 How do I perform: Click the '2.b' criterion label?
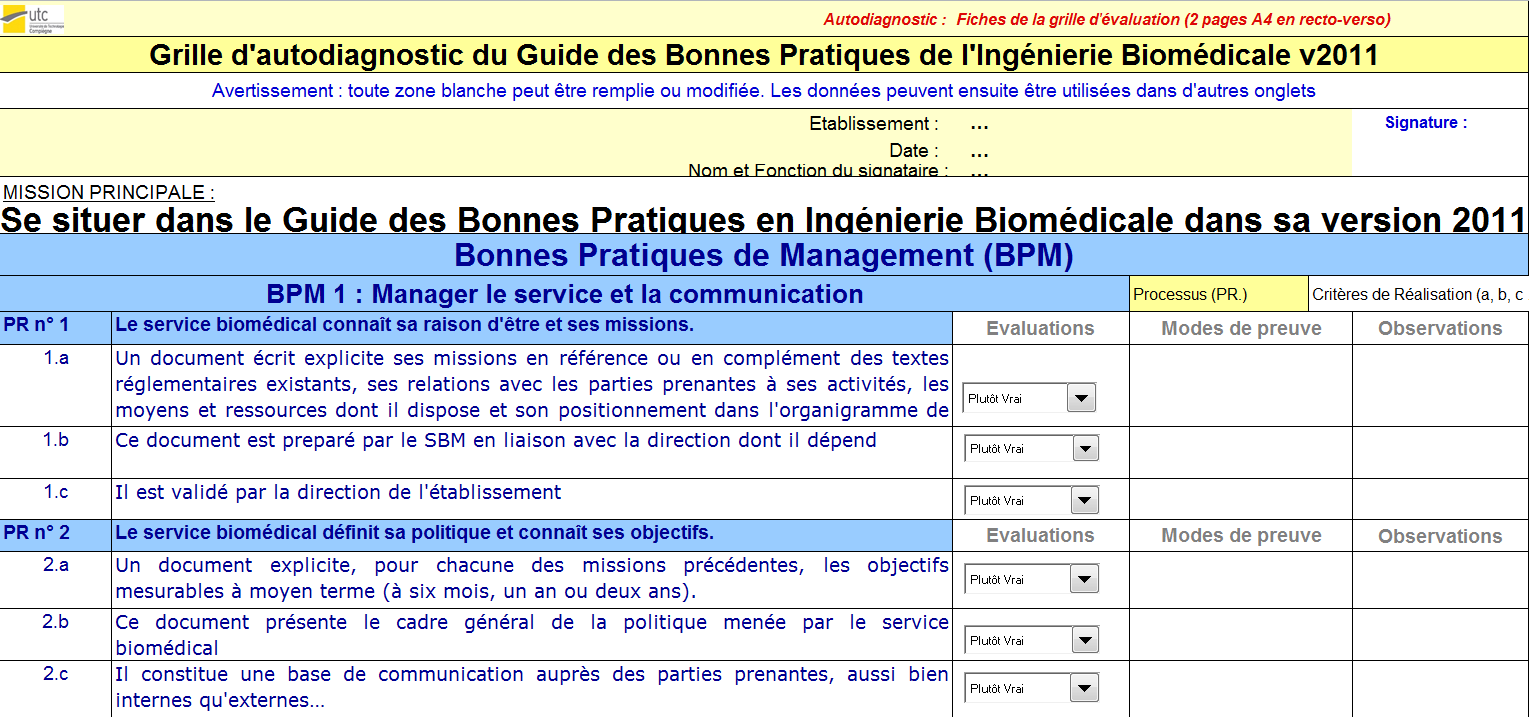pos(56,621)
